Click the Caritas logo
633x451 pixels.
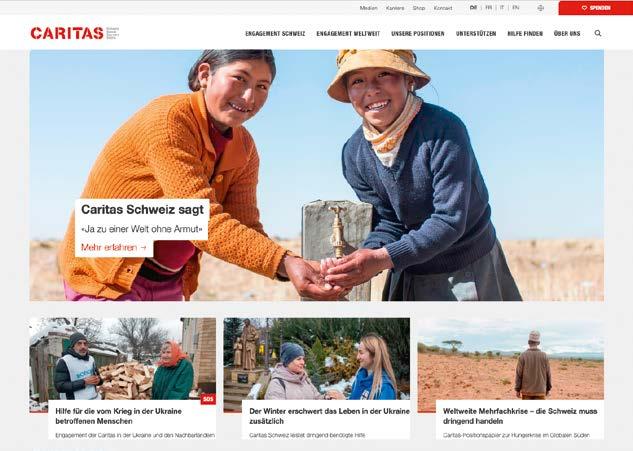coord(75,33)
